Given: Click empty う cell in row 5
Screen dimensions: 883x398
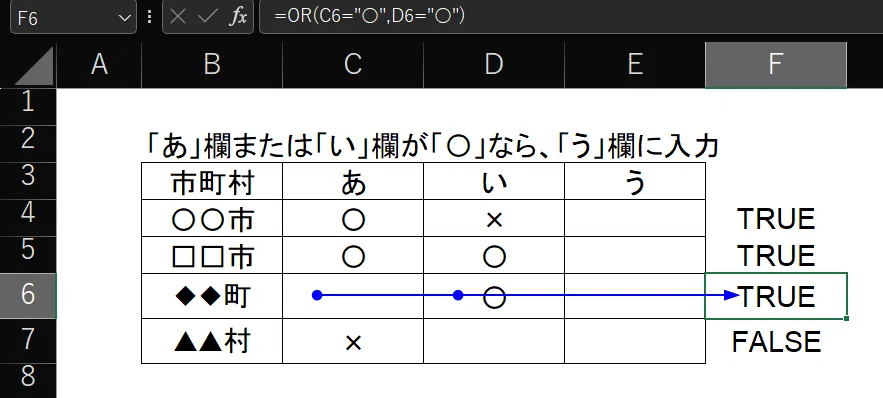Looking at the screenshot, I should [635, 256].
